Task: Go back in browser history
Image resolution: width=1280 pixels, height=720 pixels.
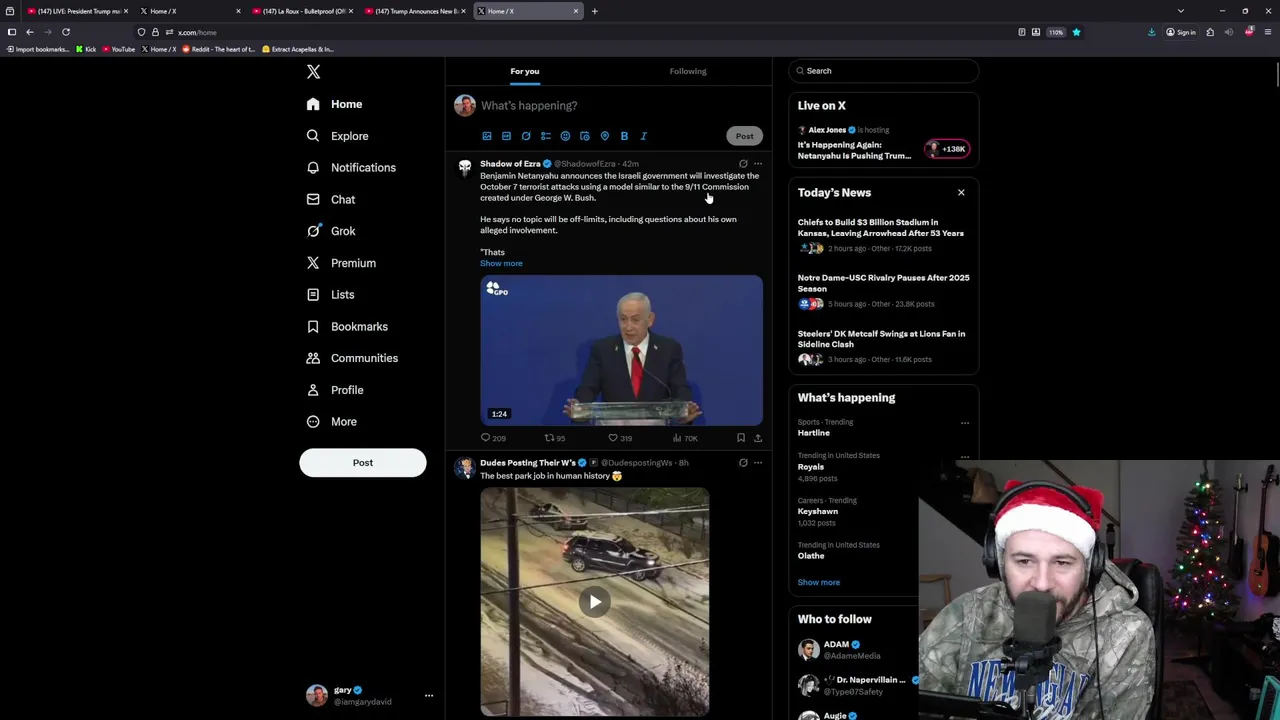Action: [30, 32]
